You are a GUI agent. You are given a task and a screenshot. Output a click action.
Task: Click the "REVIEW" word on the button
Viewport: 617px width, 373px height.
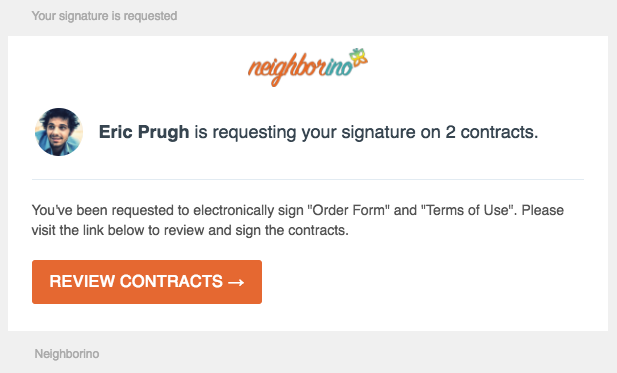pos(82,282)
